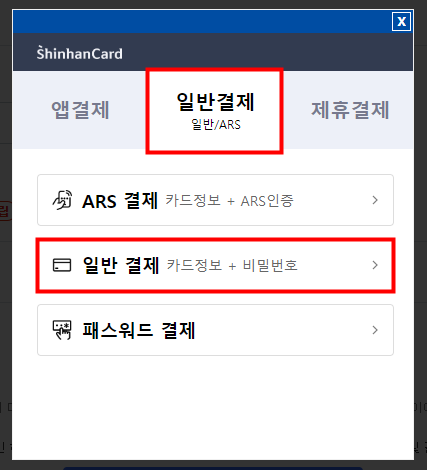Viewport: 427px width, 470px height.
Task: Click the 카드정보 + 비밀번호 description
Action: click(232, 266)
